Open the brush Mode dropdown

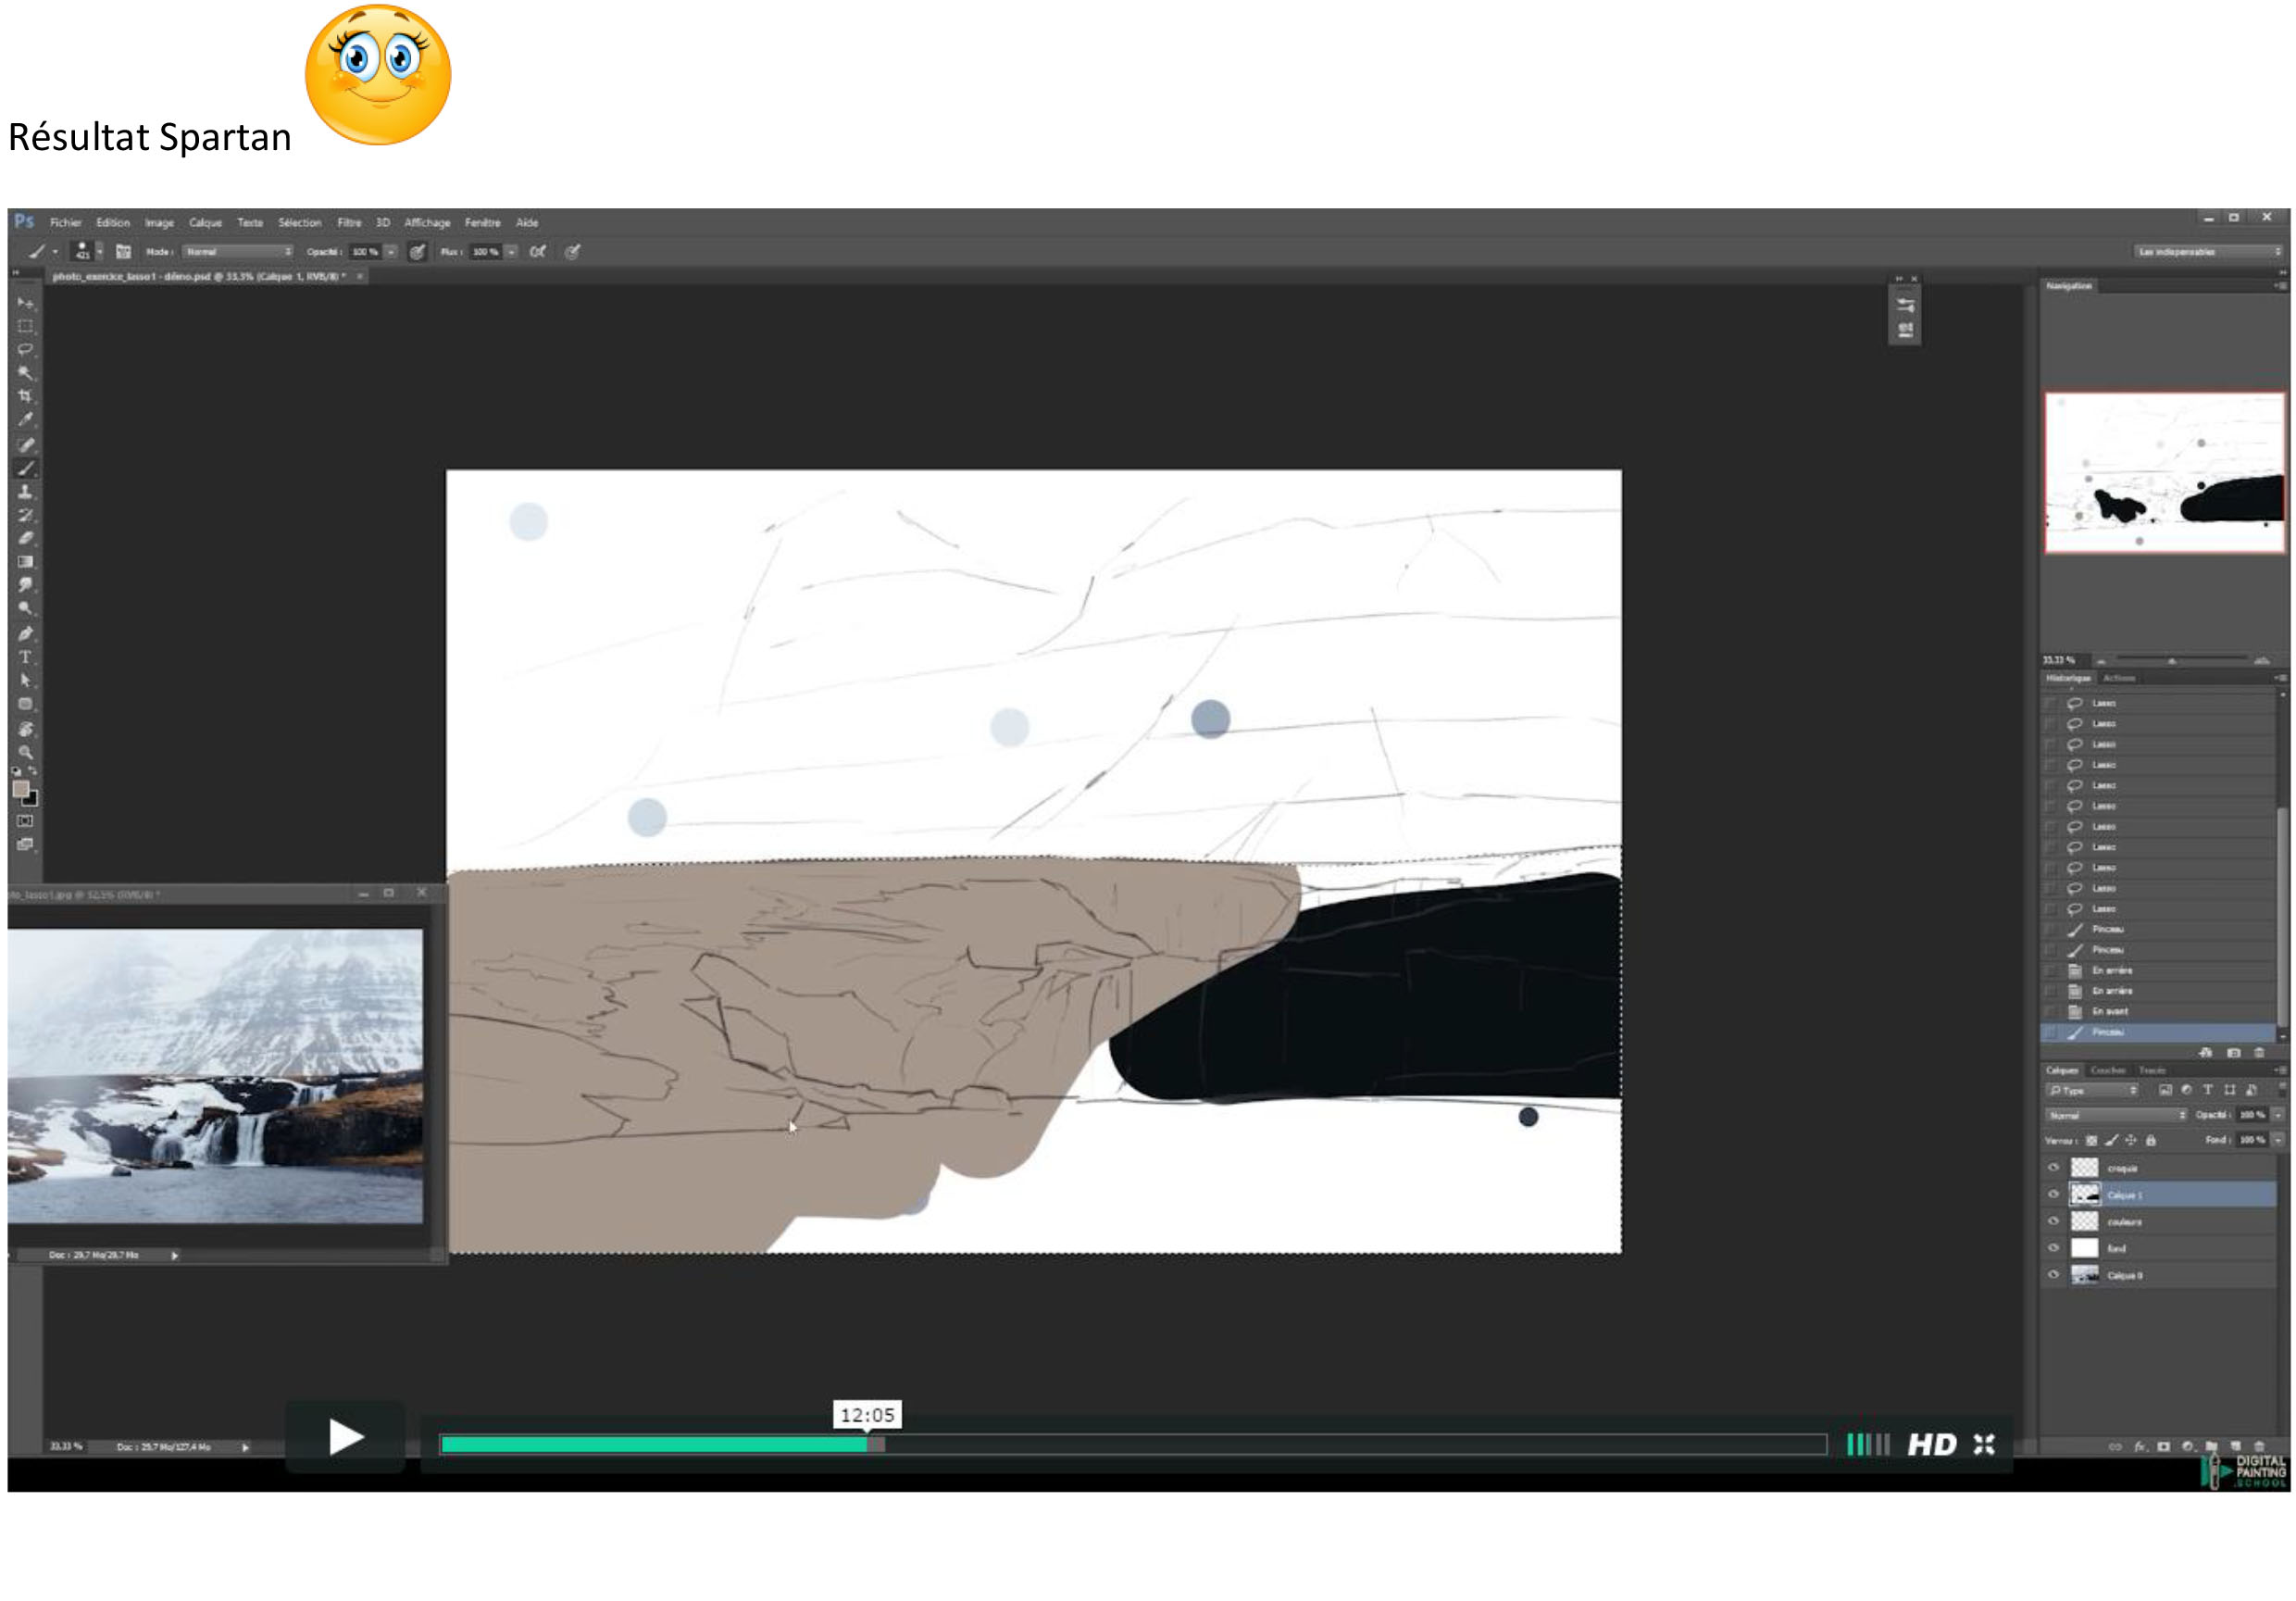(238, 252)
